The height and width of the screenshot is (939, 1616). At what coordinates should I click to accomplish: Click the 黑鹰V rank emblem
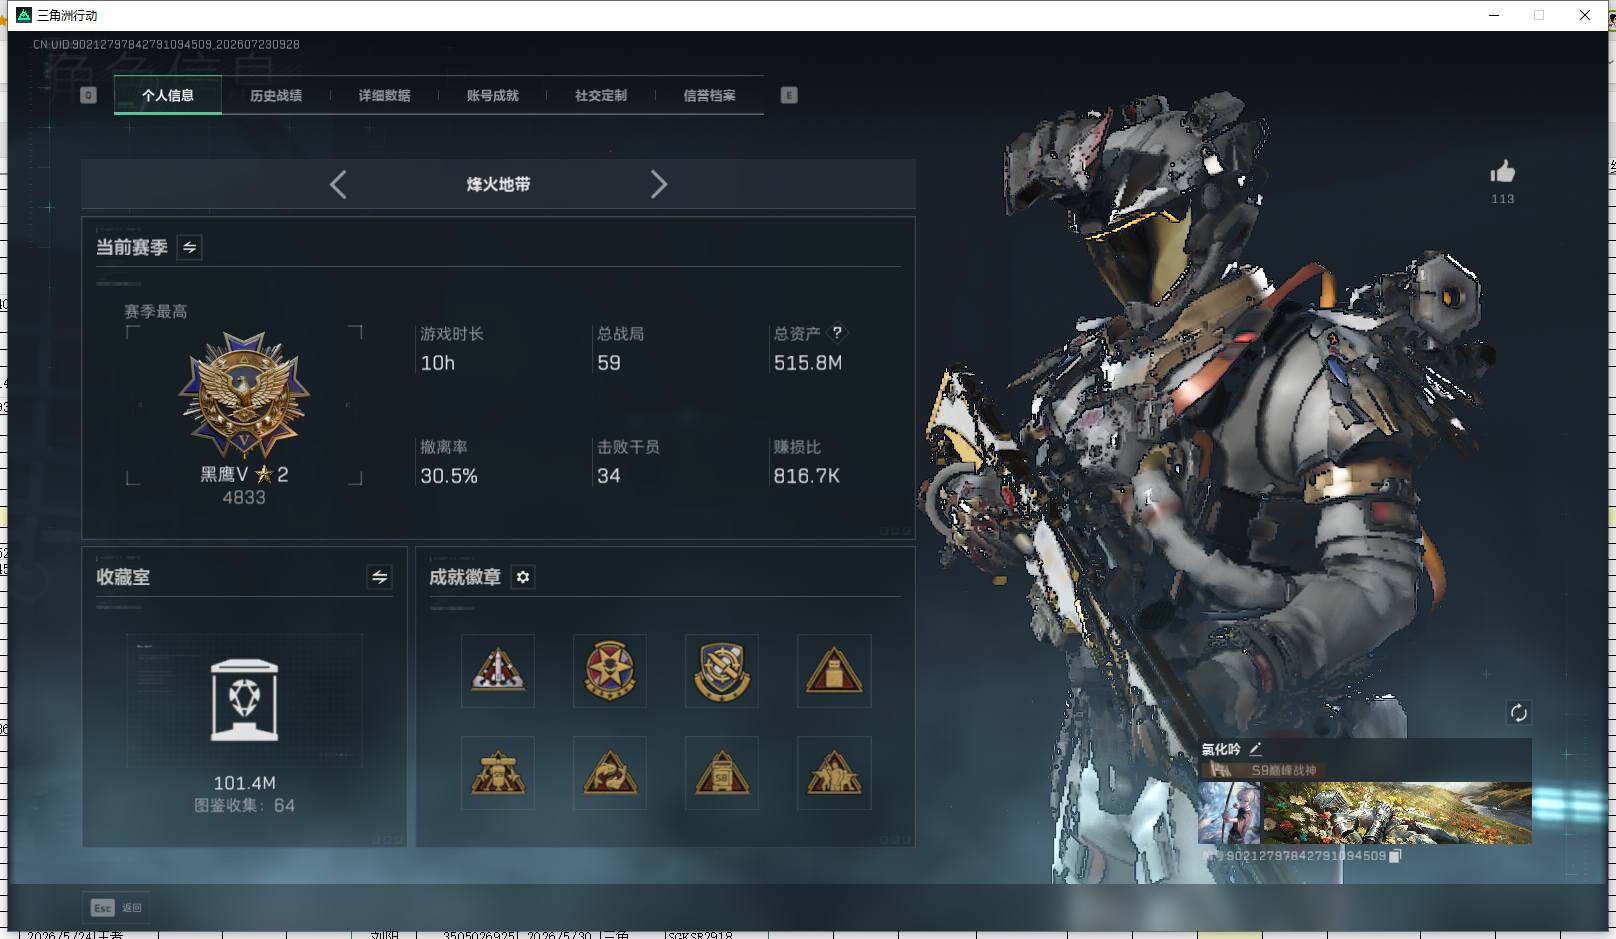(244, 396)
